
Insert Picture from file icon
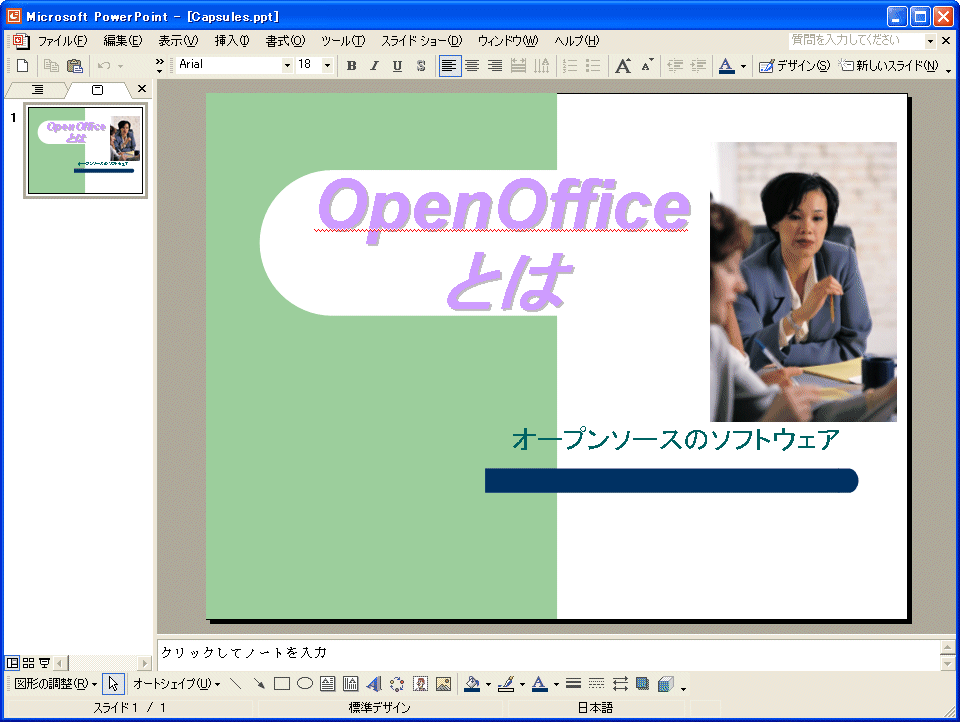443,683
